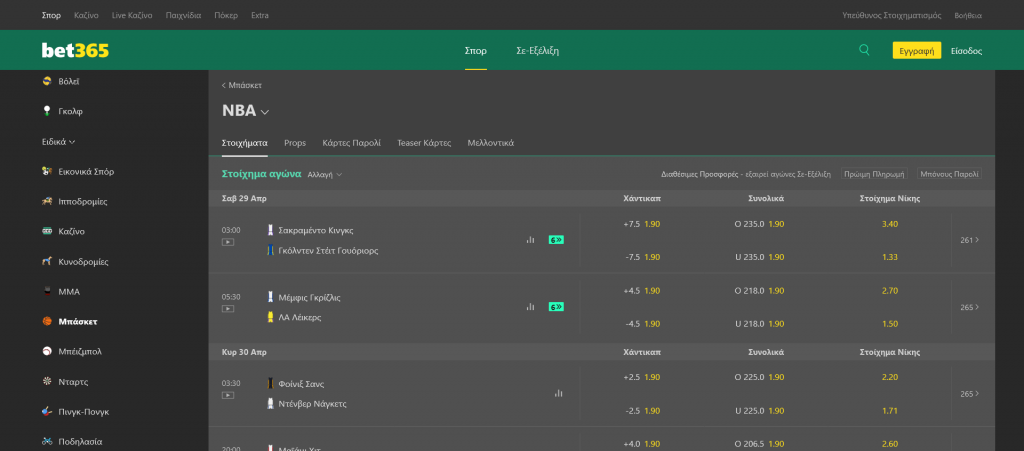Expand Ειδικά section in sidebar

pos(58,142)
